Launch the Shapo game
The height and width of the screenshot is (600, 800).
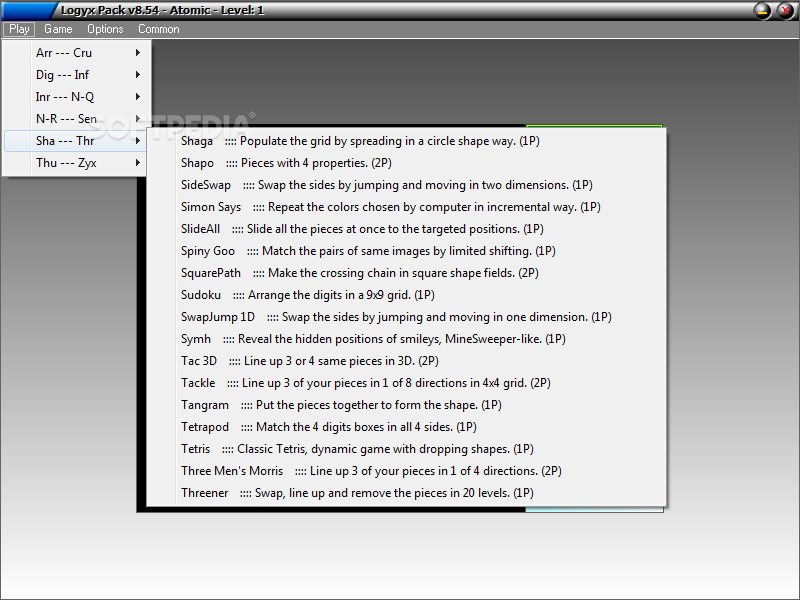(406, 163)
